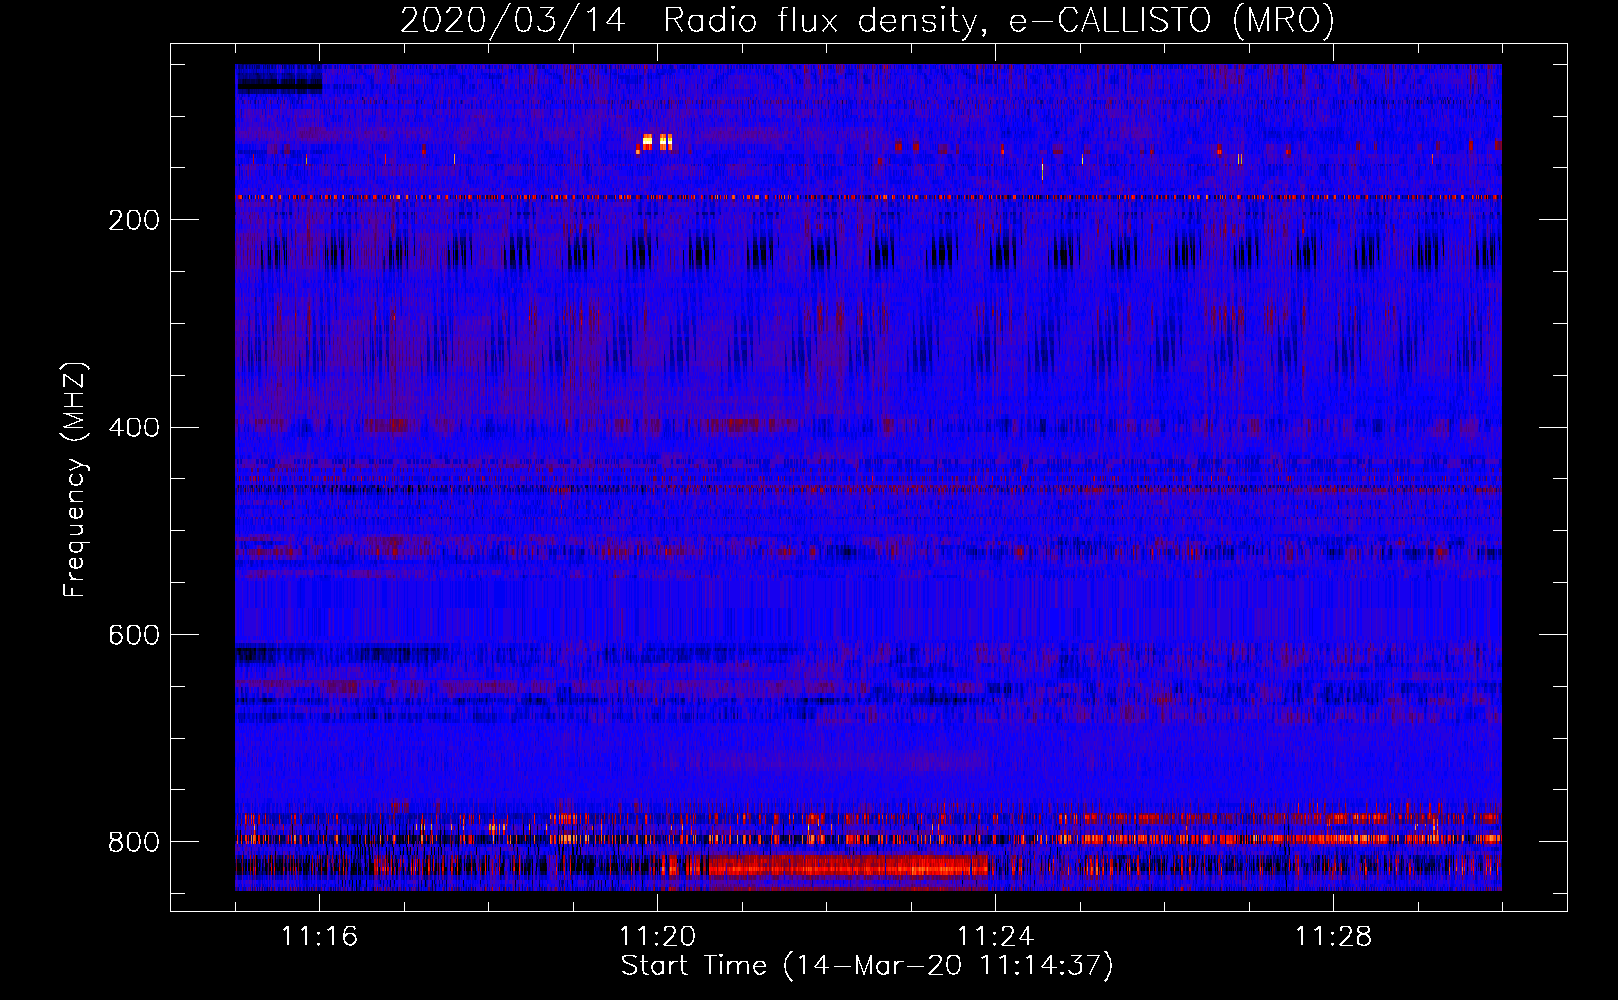This screenshot has height=1000, width=1618.
Task: Click the 11:20 time tick label
Action: point(657,937)
